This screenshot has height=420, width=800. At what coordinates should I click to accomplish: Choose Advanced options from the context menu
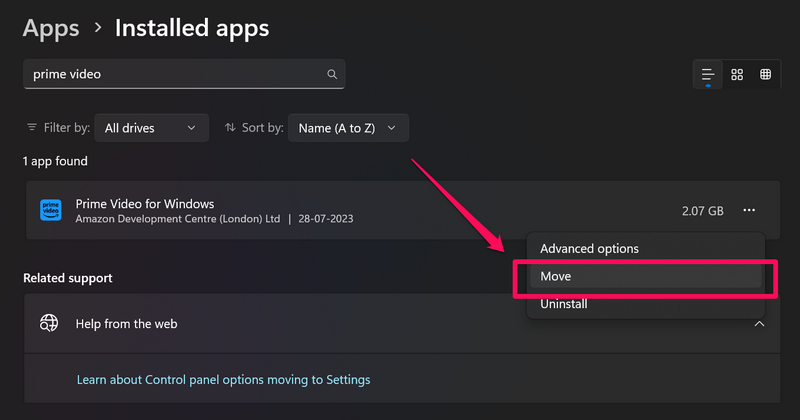pos(589,248)
